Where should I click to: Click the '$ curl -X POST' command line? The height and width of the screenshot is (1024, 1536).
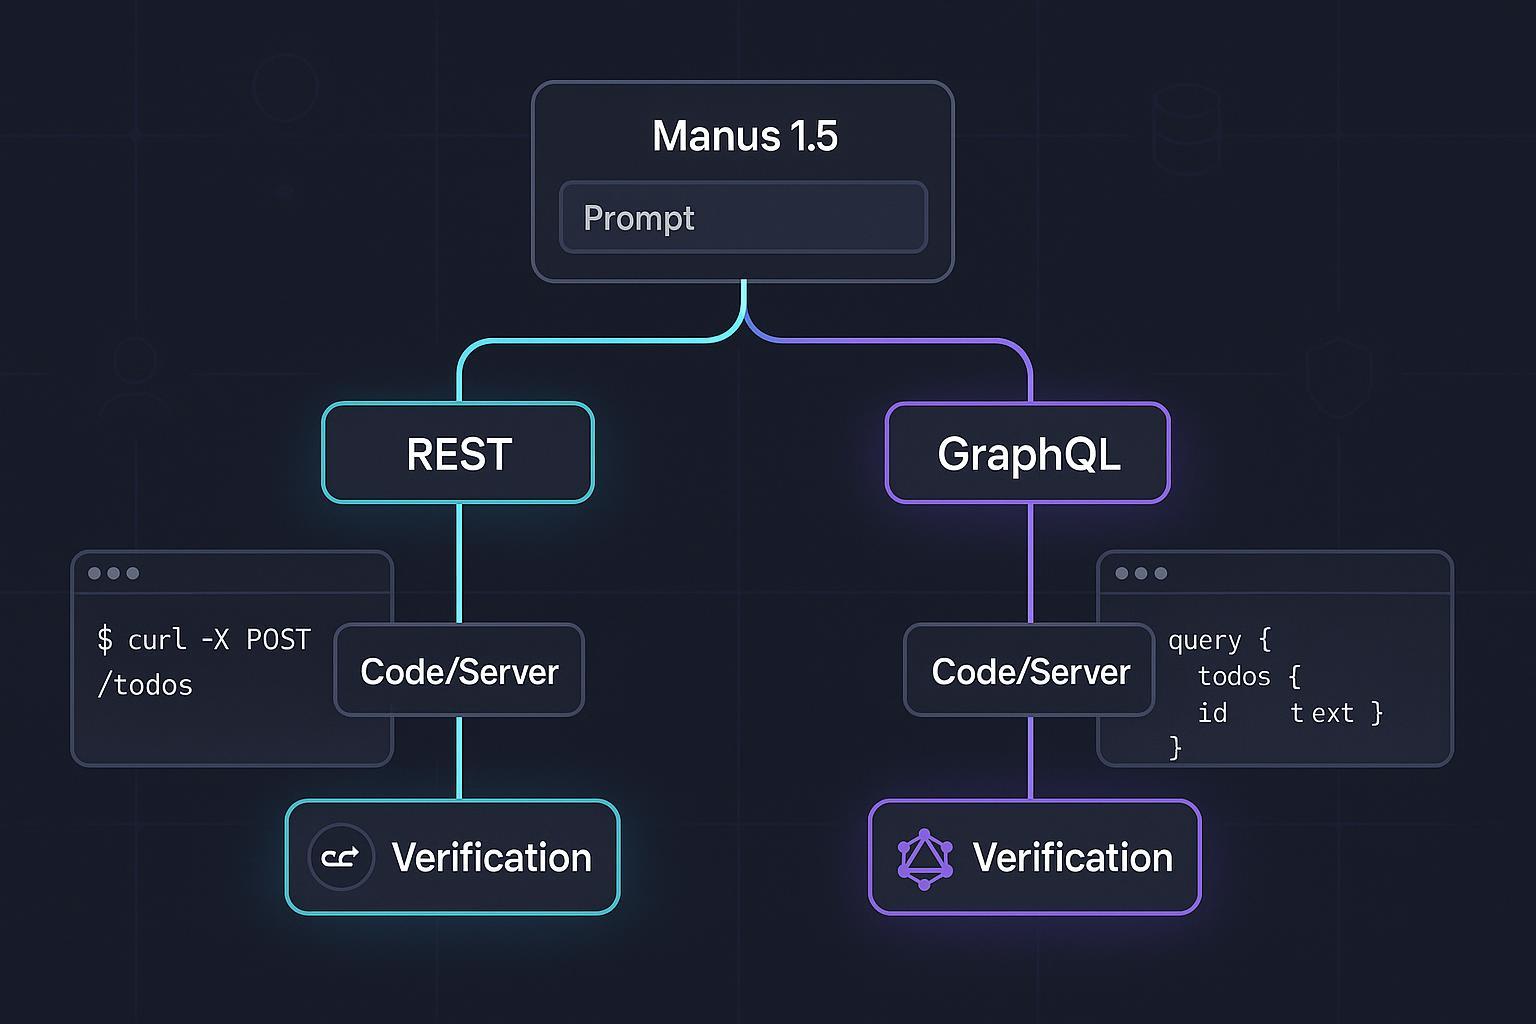[204, 640]
